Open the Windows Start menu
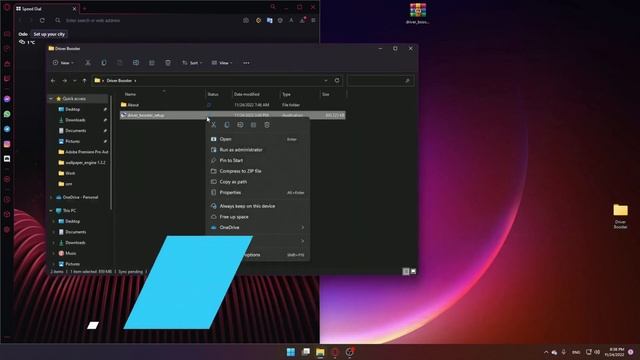Screen dimensions: 640x360 [291, 352]
